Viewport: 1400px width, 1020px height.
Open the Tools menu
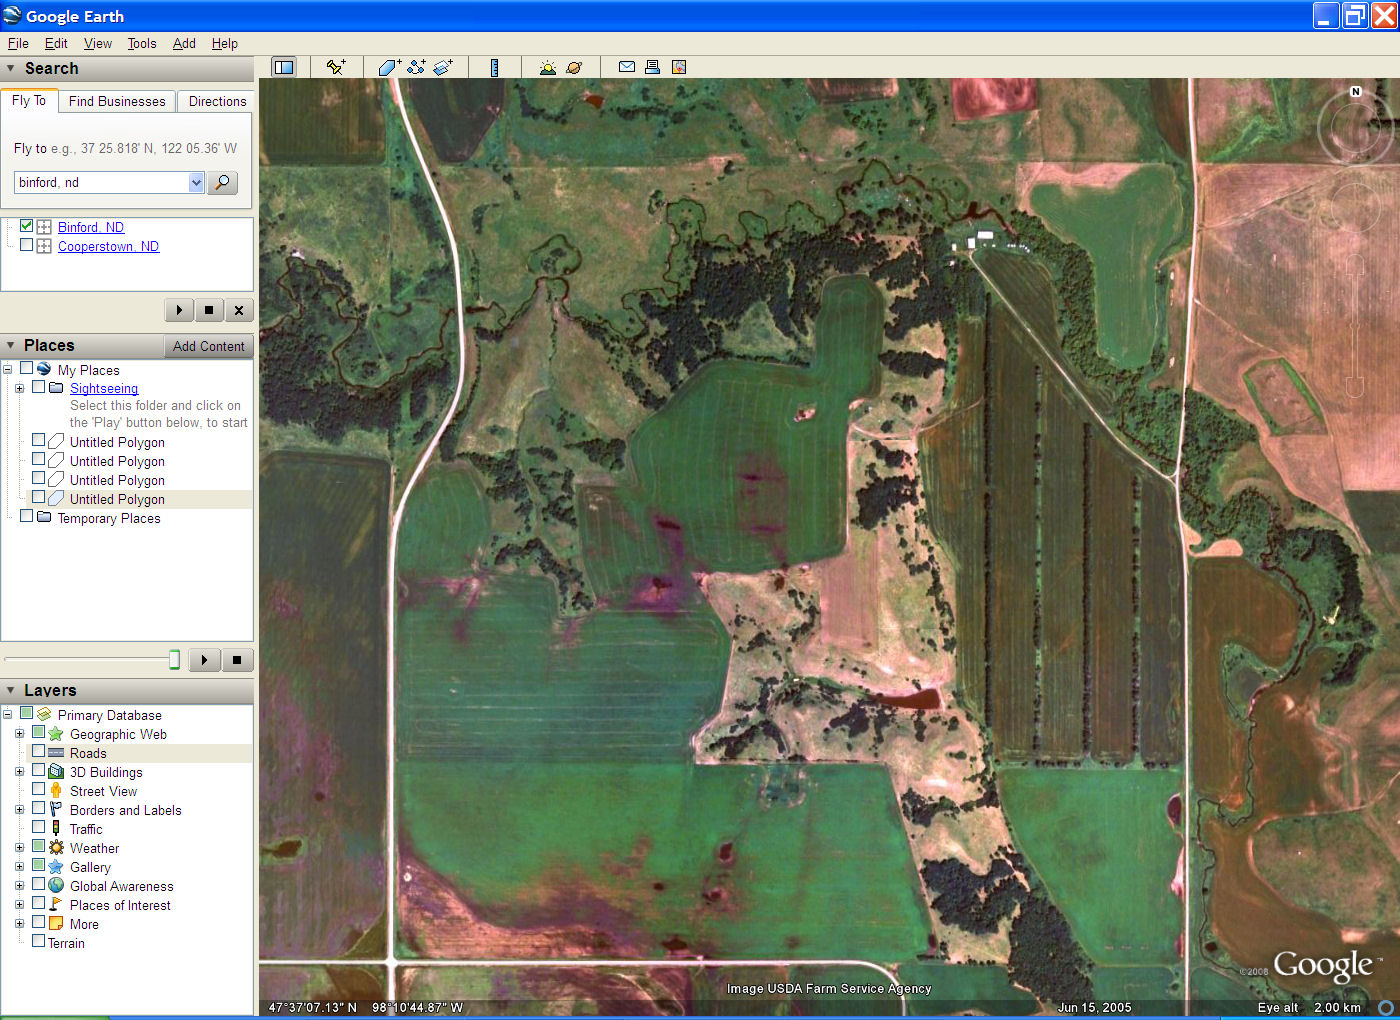click(x=142, y=43)
